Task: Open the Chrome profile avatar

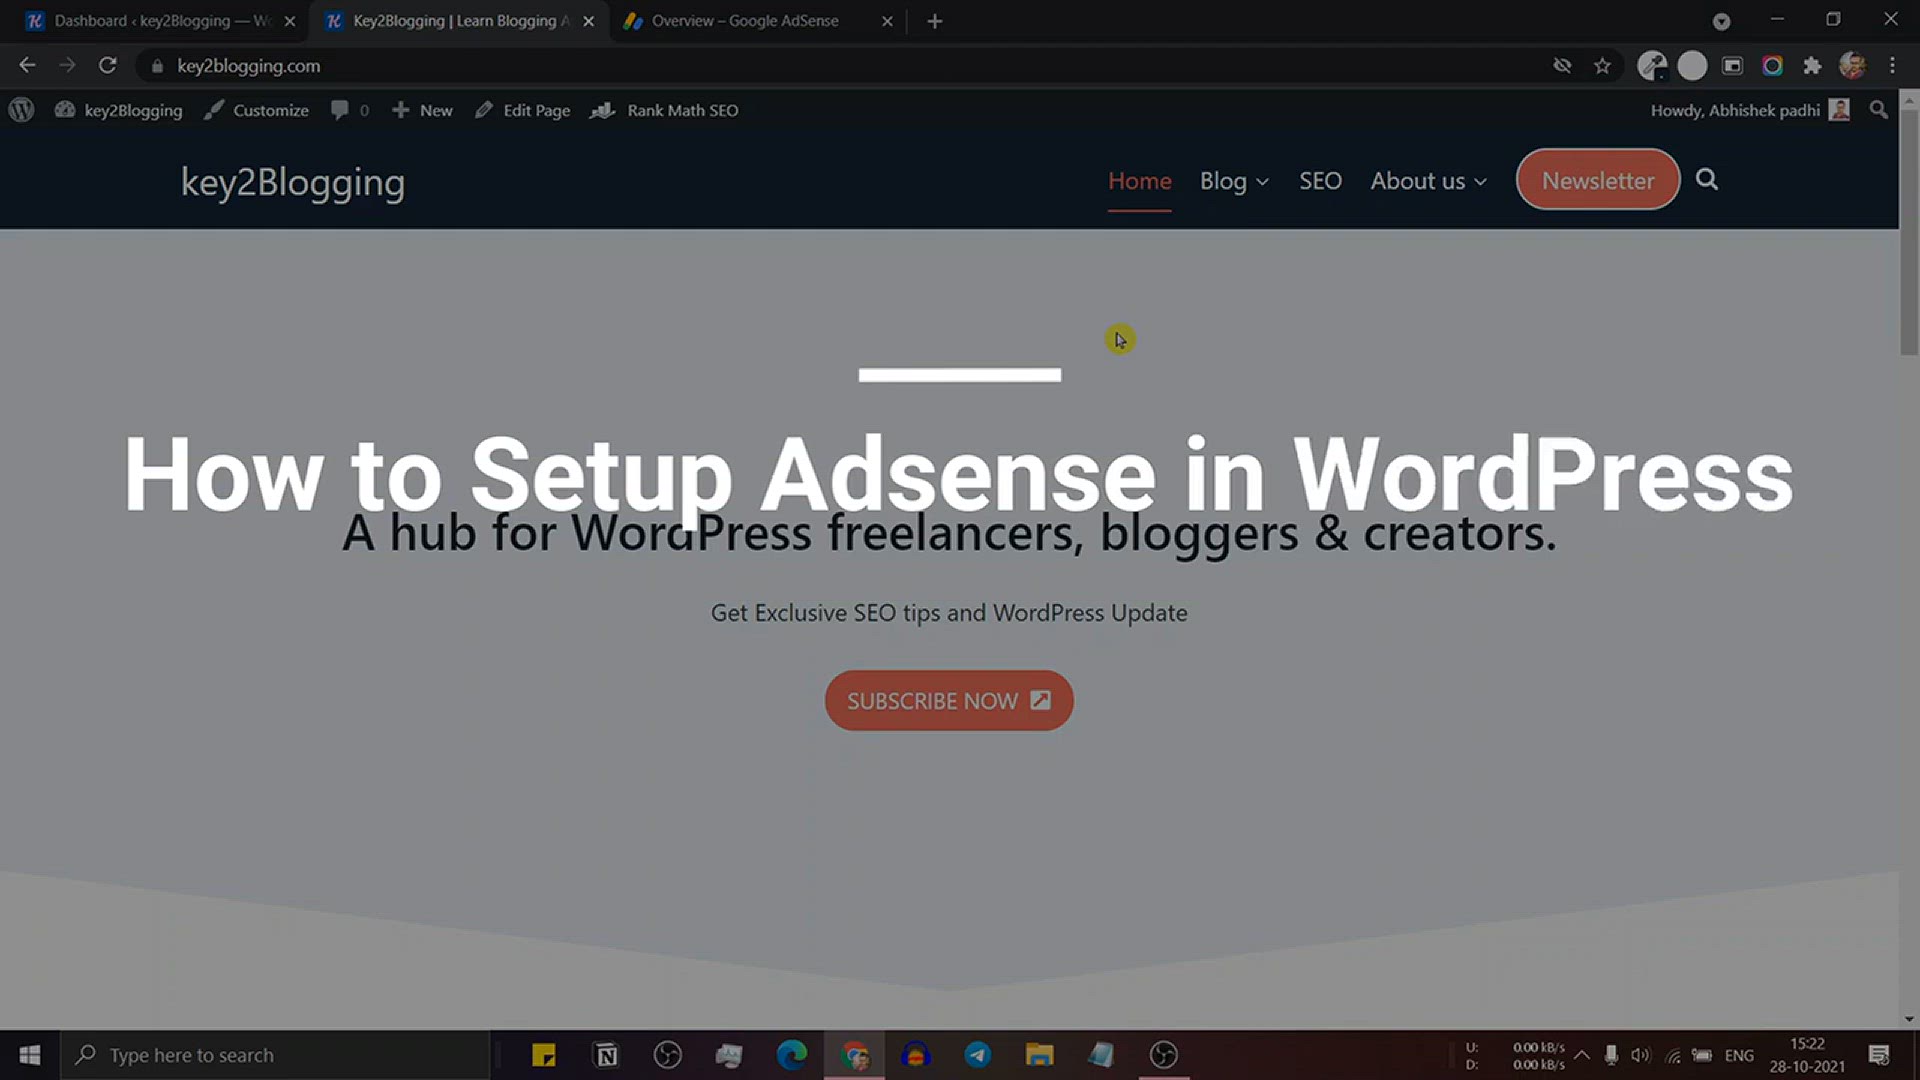Action: tap(1852, 66)
